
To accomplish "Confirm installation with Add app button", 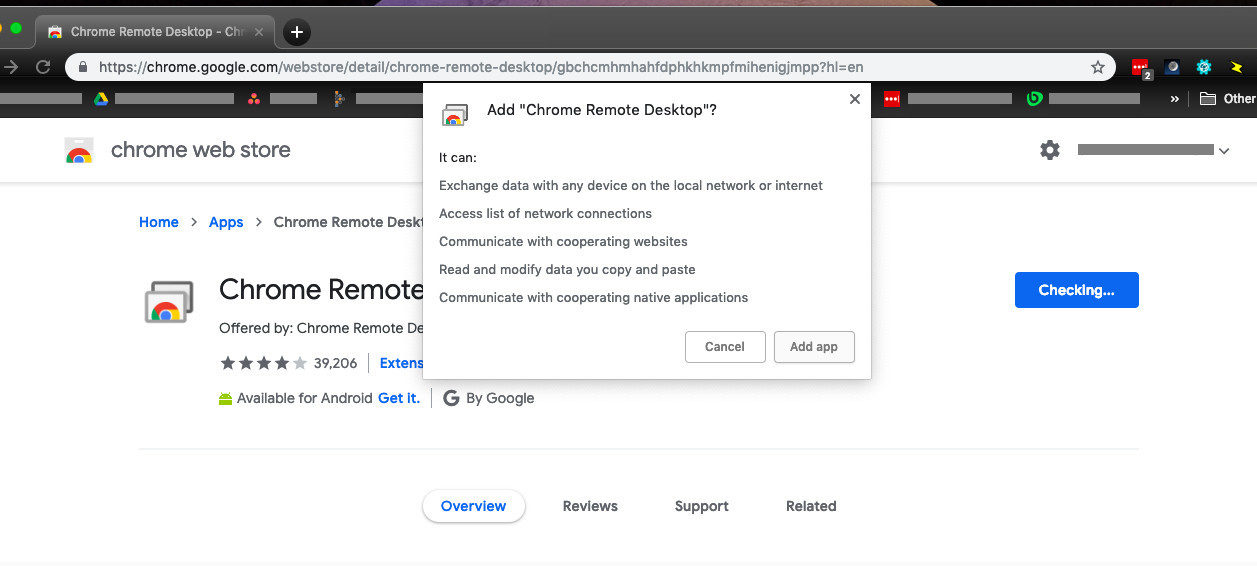I will point(814,347).
